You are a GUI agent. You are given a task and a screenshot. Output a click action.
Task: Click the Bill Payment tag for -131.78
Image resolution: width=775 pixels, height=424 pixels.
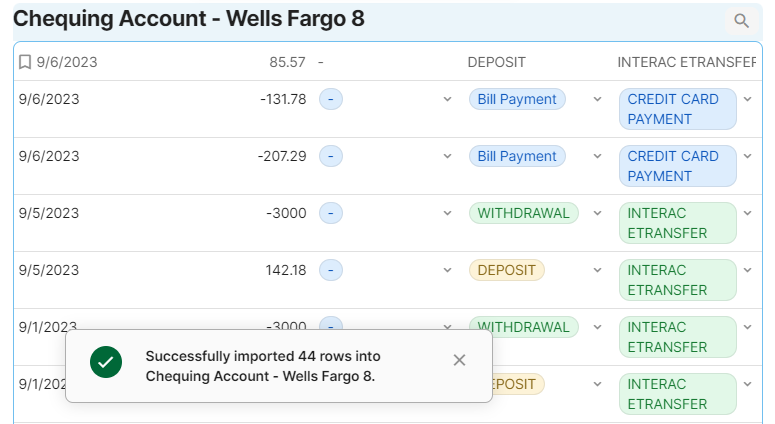(517, 99)
